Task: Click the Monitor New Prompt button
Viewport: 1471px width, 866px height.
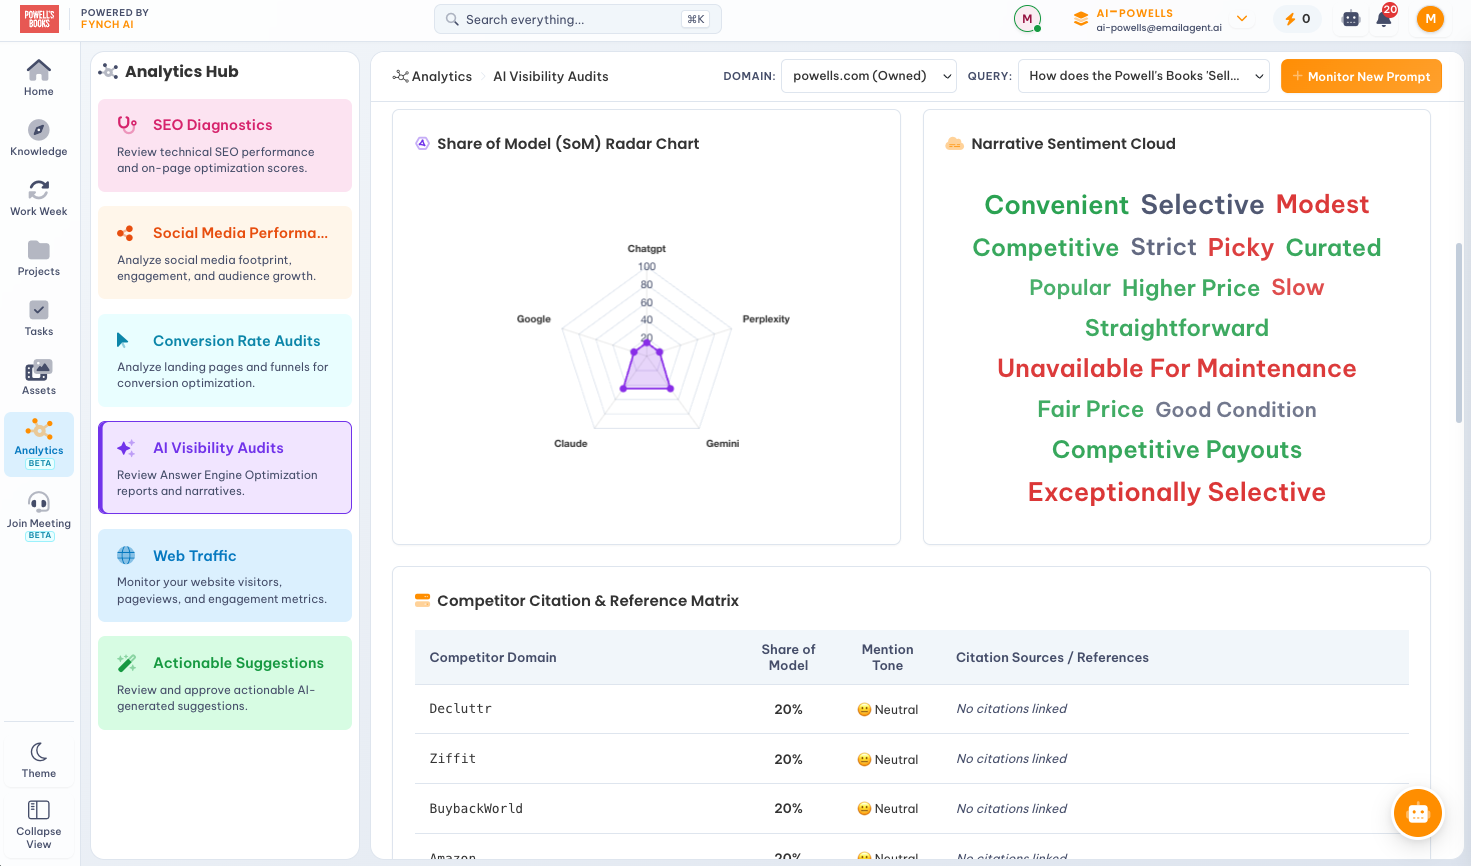Action: (1361, 76)
